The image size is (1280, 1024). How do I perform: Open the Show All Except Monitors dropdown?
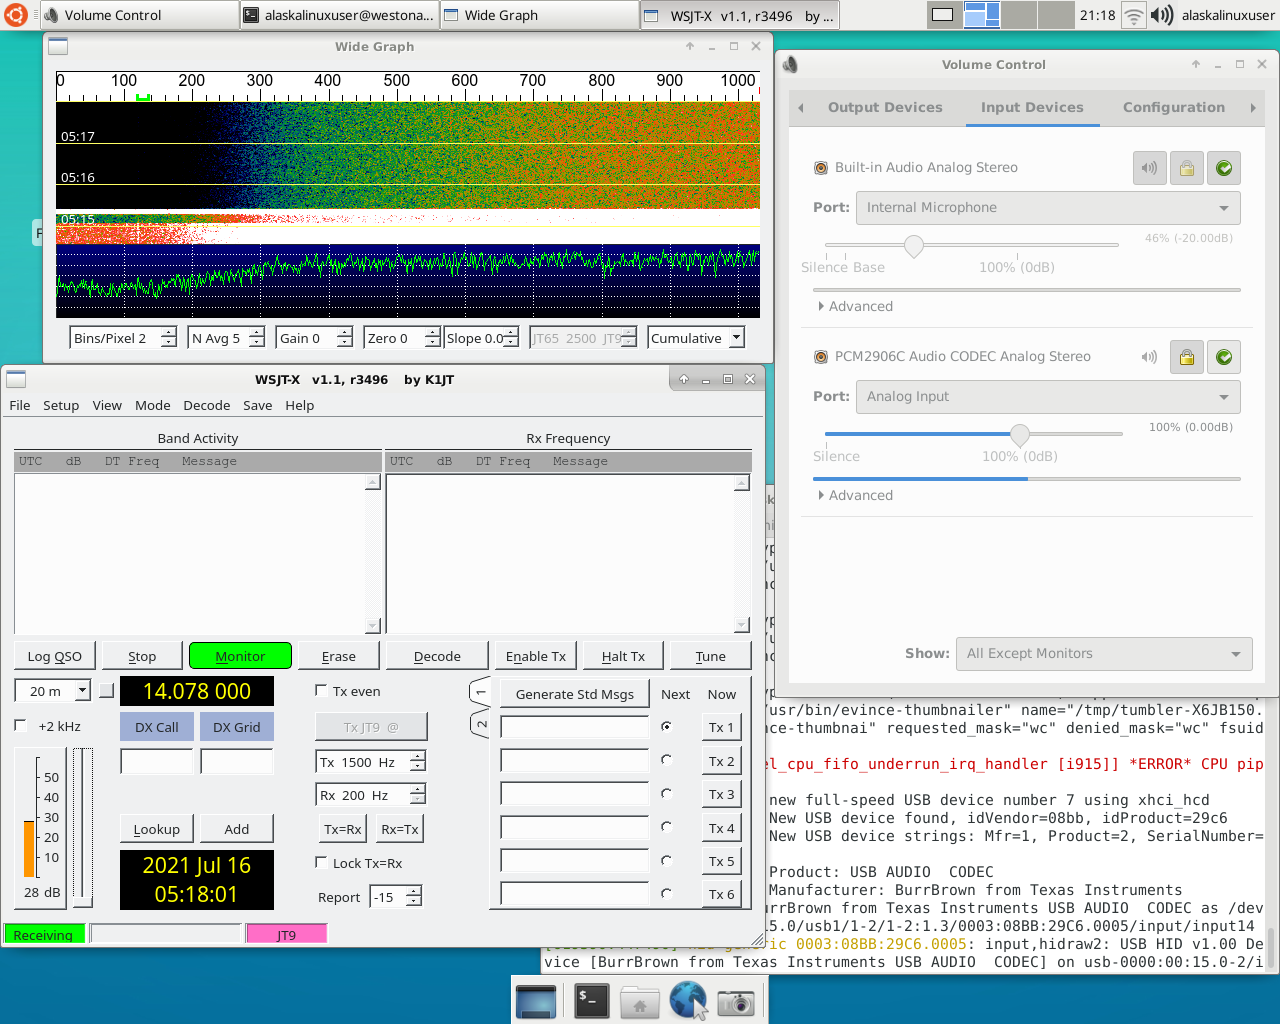pyautogui.click(x=1103, y=654)
